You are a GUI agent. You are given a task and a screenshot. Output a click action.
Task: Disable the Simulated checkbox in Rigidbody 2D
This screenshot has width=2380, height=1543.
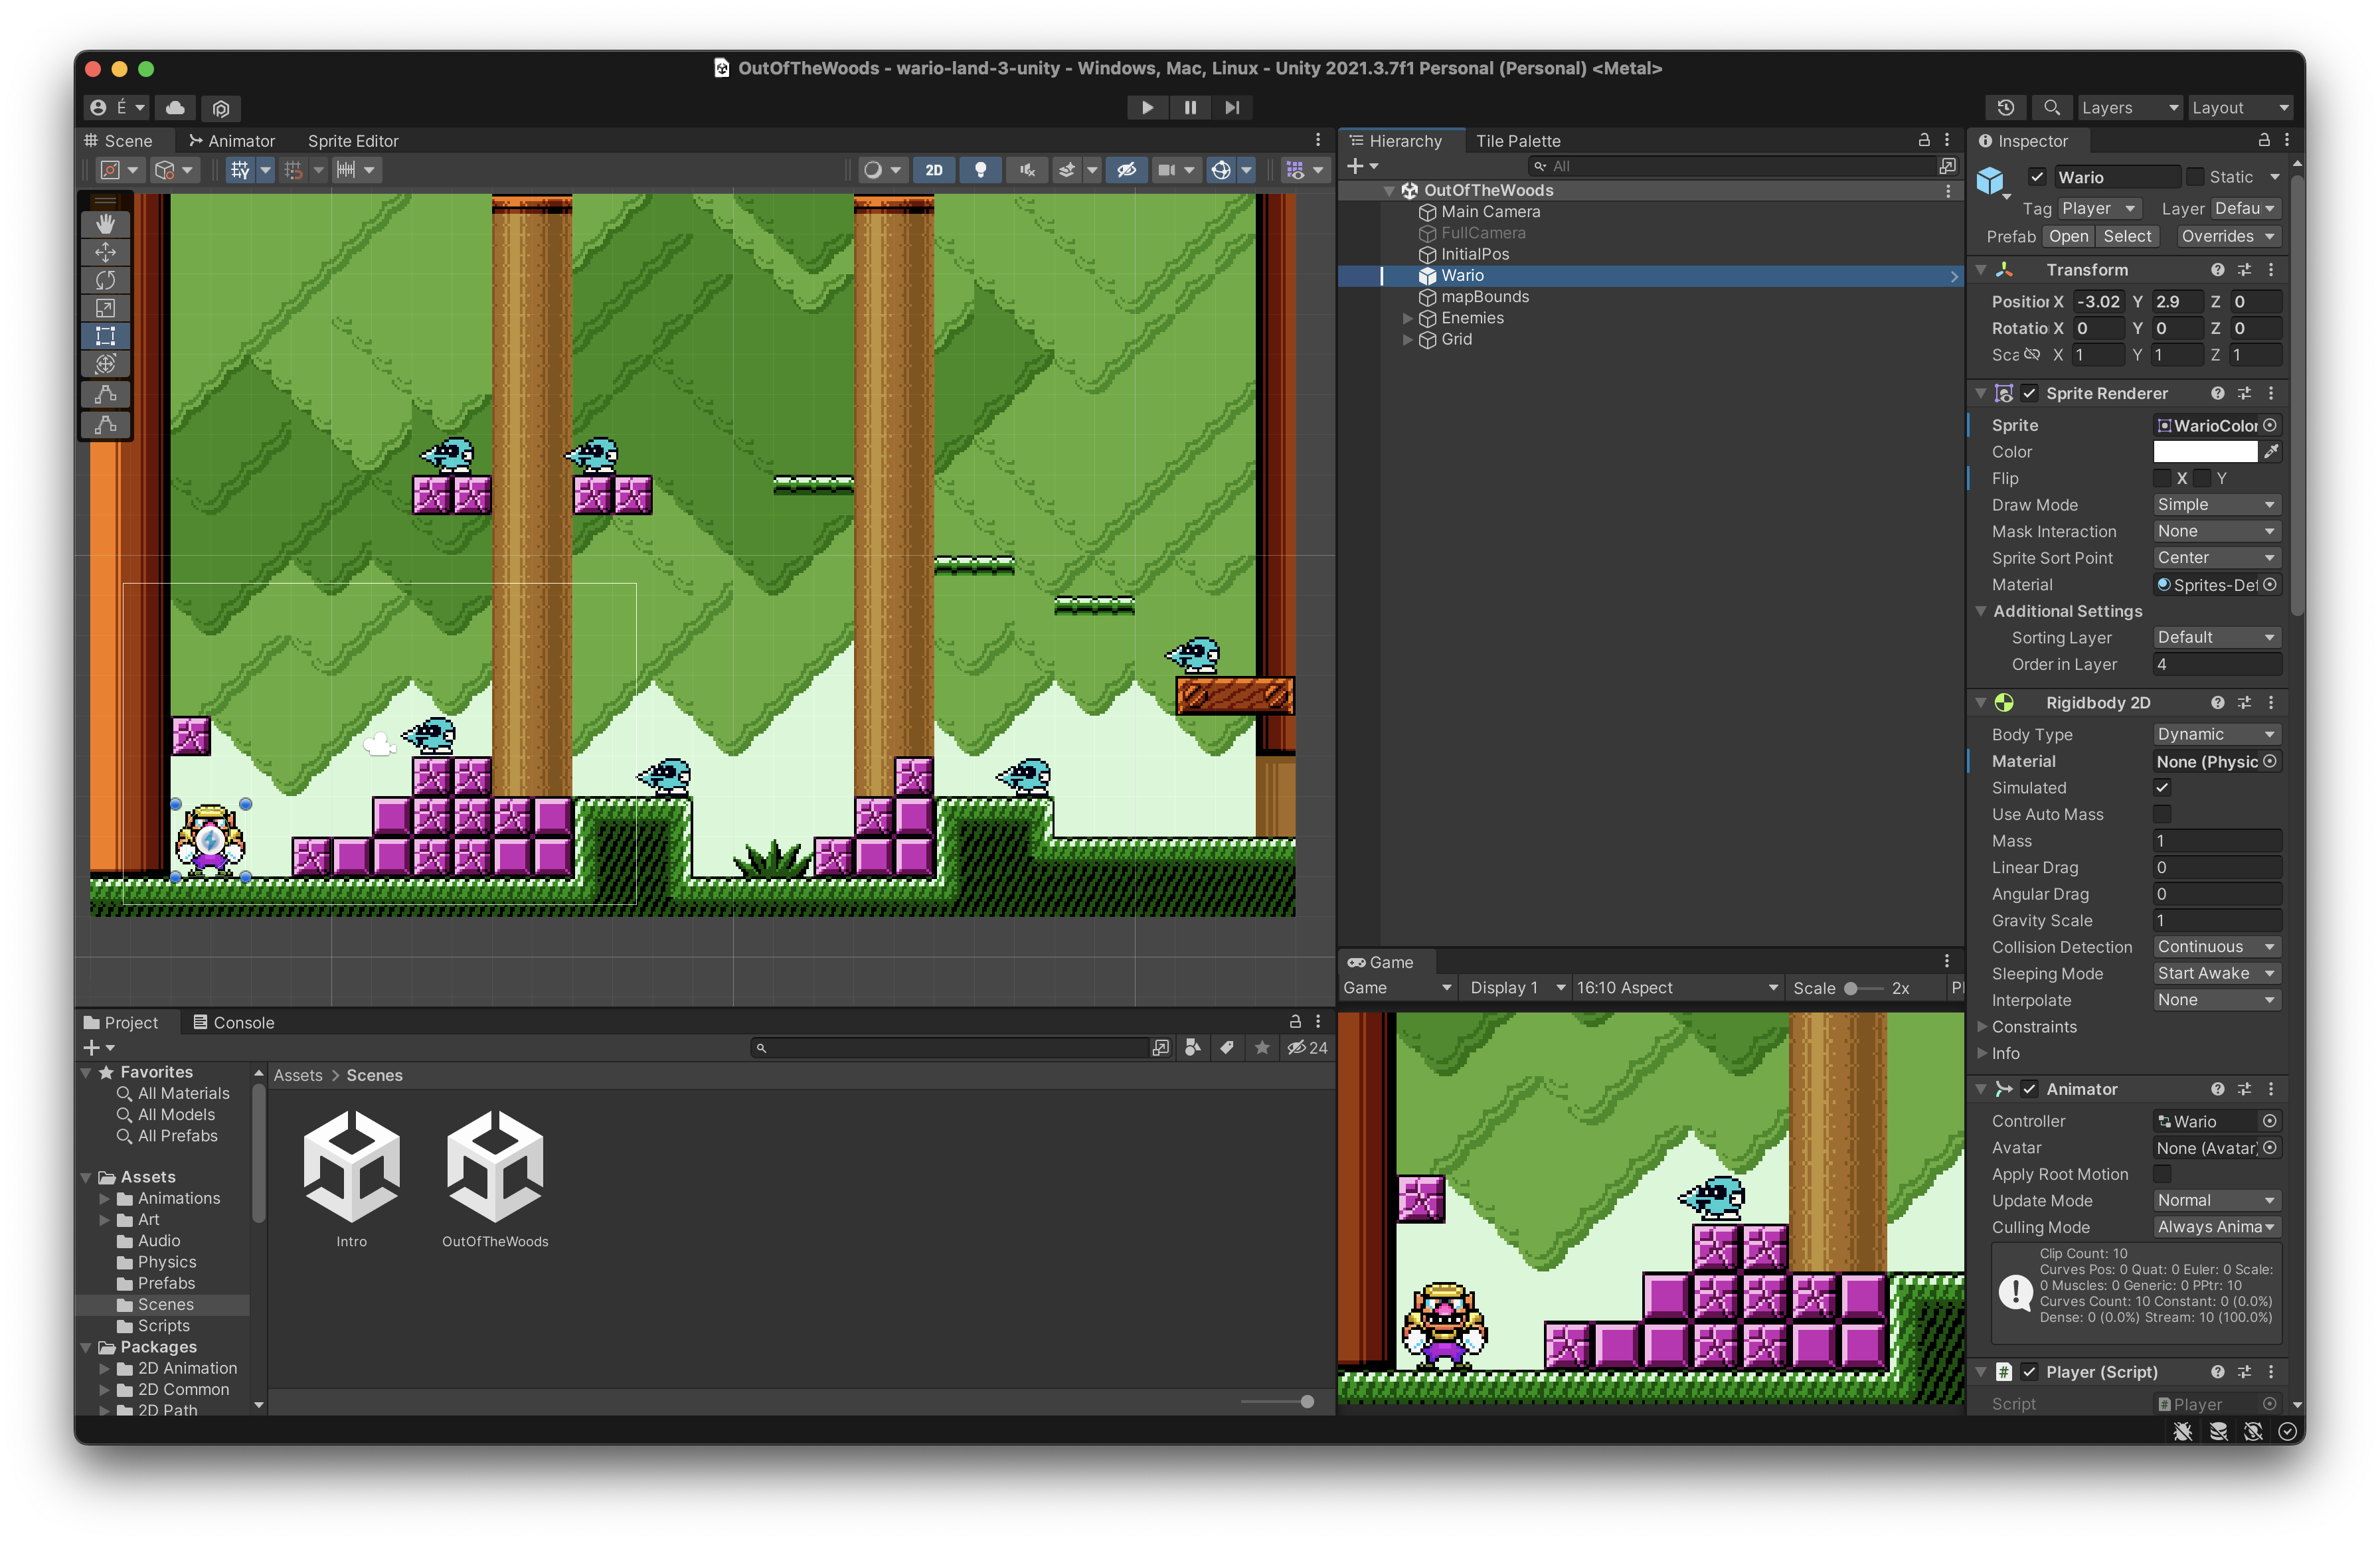[2162, 787]
